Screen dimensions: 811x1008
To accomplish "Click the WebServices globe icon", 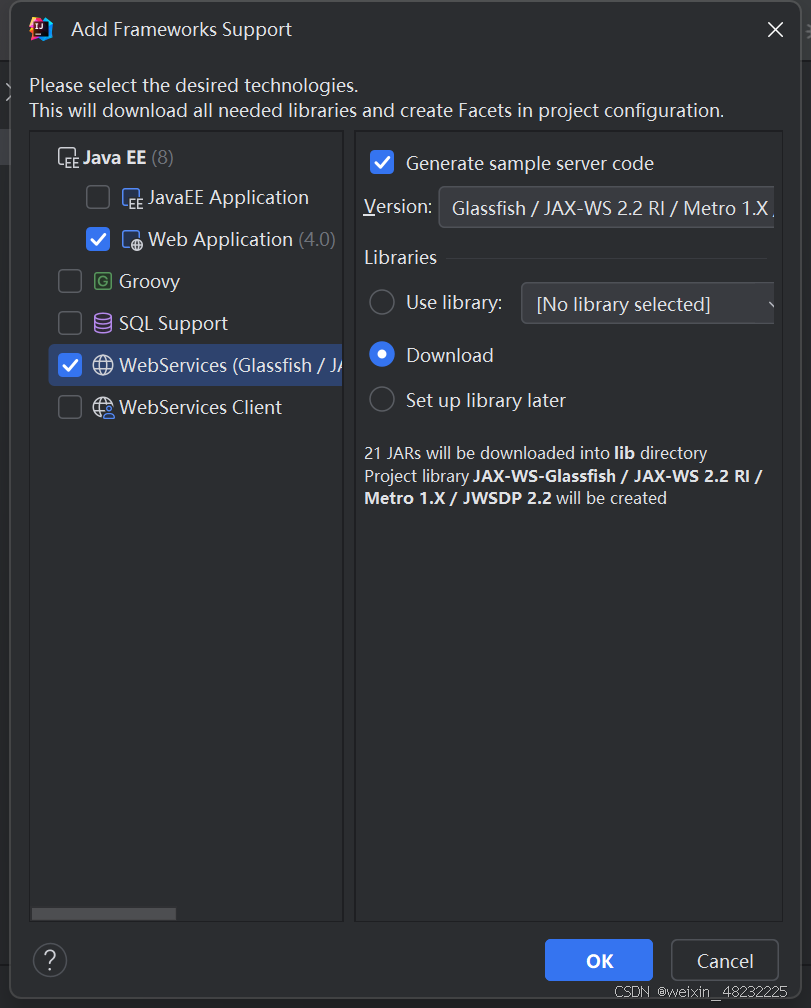I will coord(103,365).
